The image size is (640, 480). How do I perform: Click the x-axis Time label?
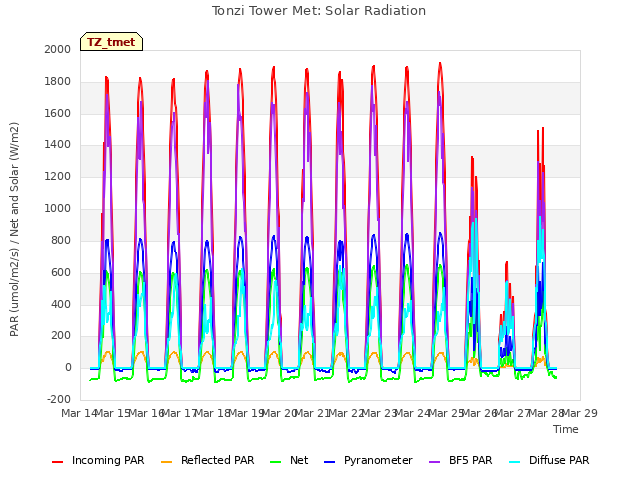coord(566,429)
